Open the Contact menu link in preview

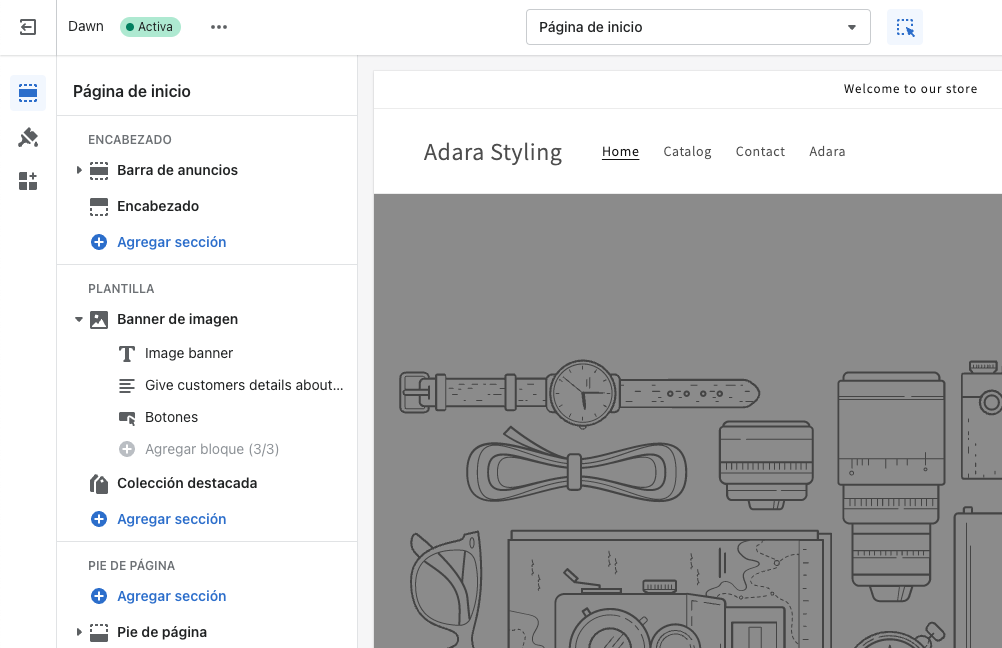coord(760,151)
